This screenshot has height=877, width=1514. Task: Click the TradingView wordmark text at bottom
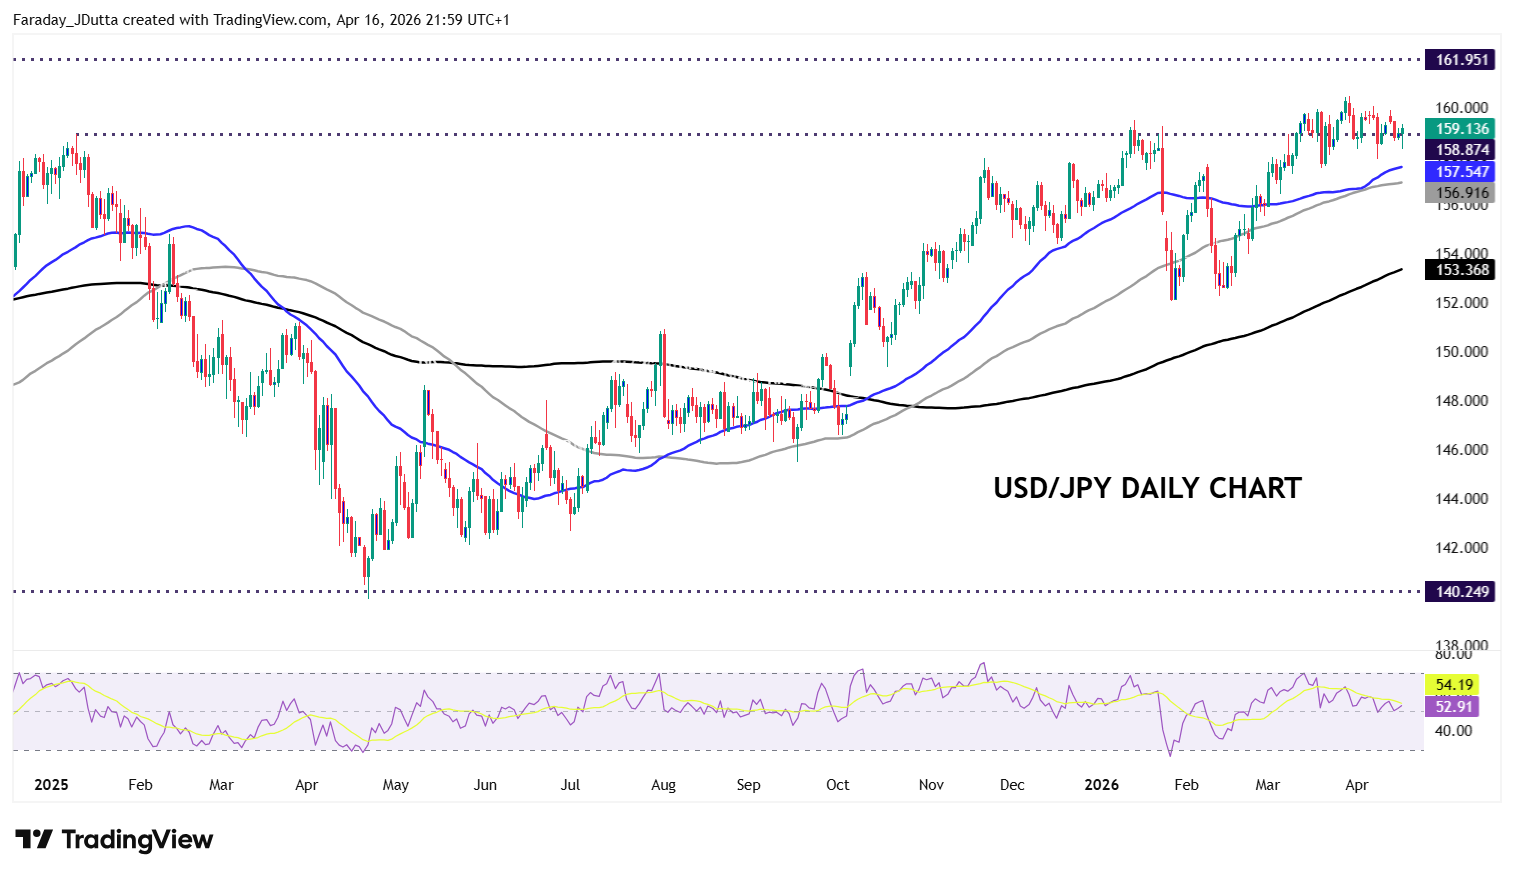tap(137, 839)
